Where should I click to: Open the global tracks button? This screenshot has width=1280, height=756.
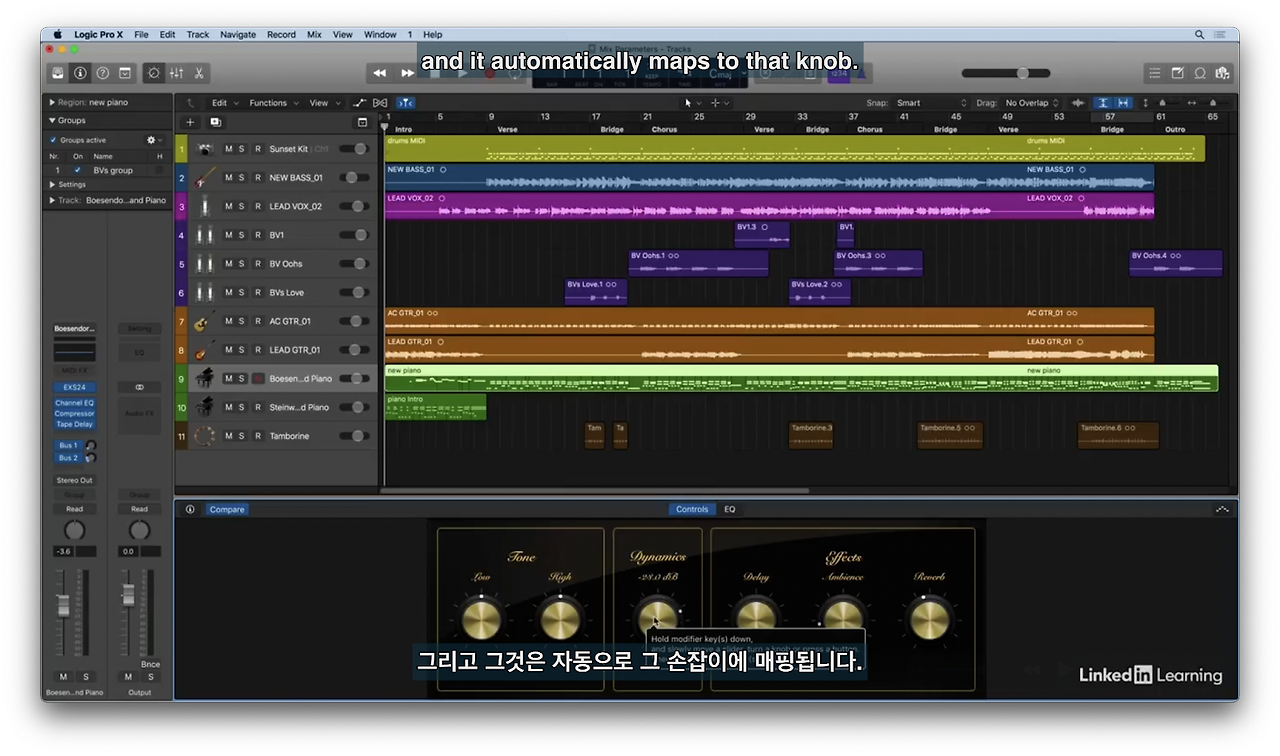coord(363,122)
